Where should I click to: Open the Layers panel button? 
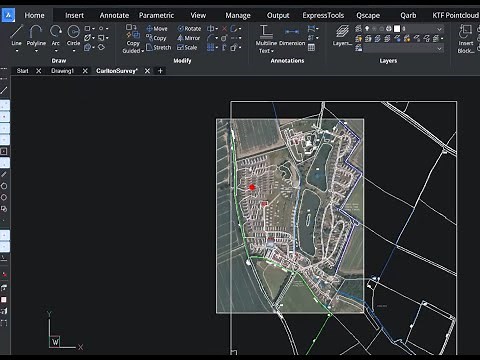tap(342, 35)
